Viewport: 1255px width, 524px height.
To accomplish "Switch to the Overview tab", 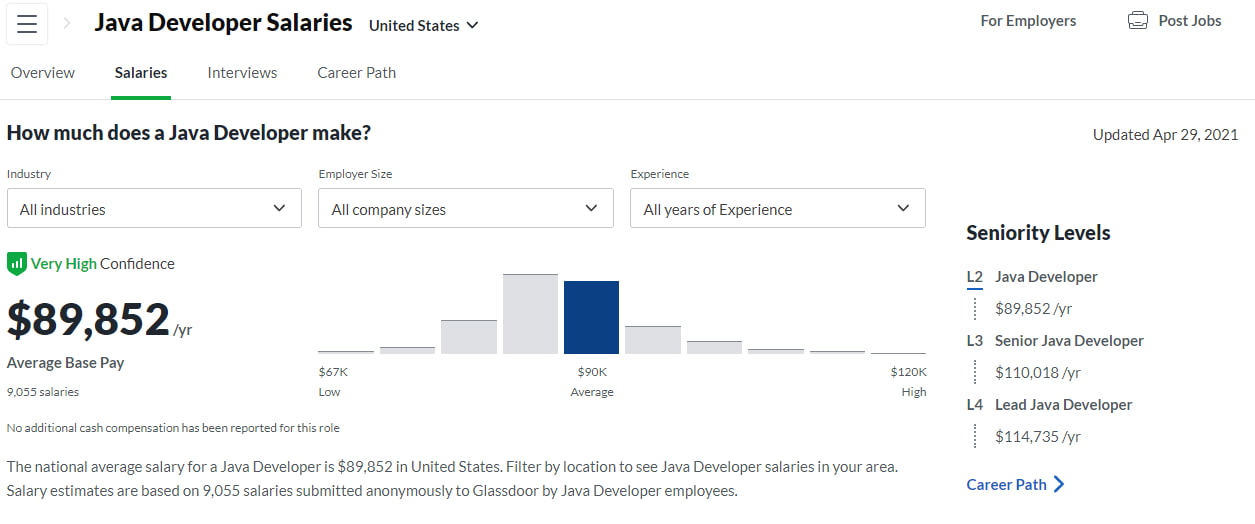I will [43, 73].
